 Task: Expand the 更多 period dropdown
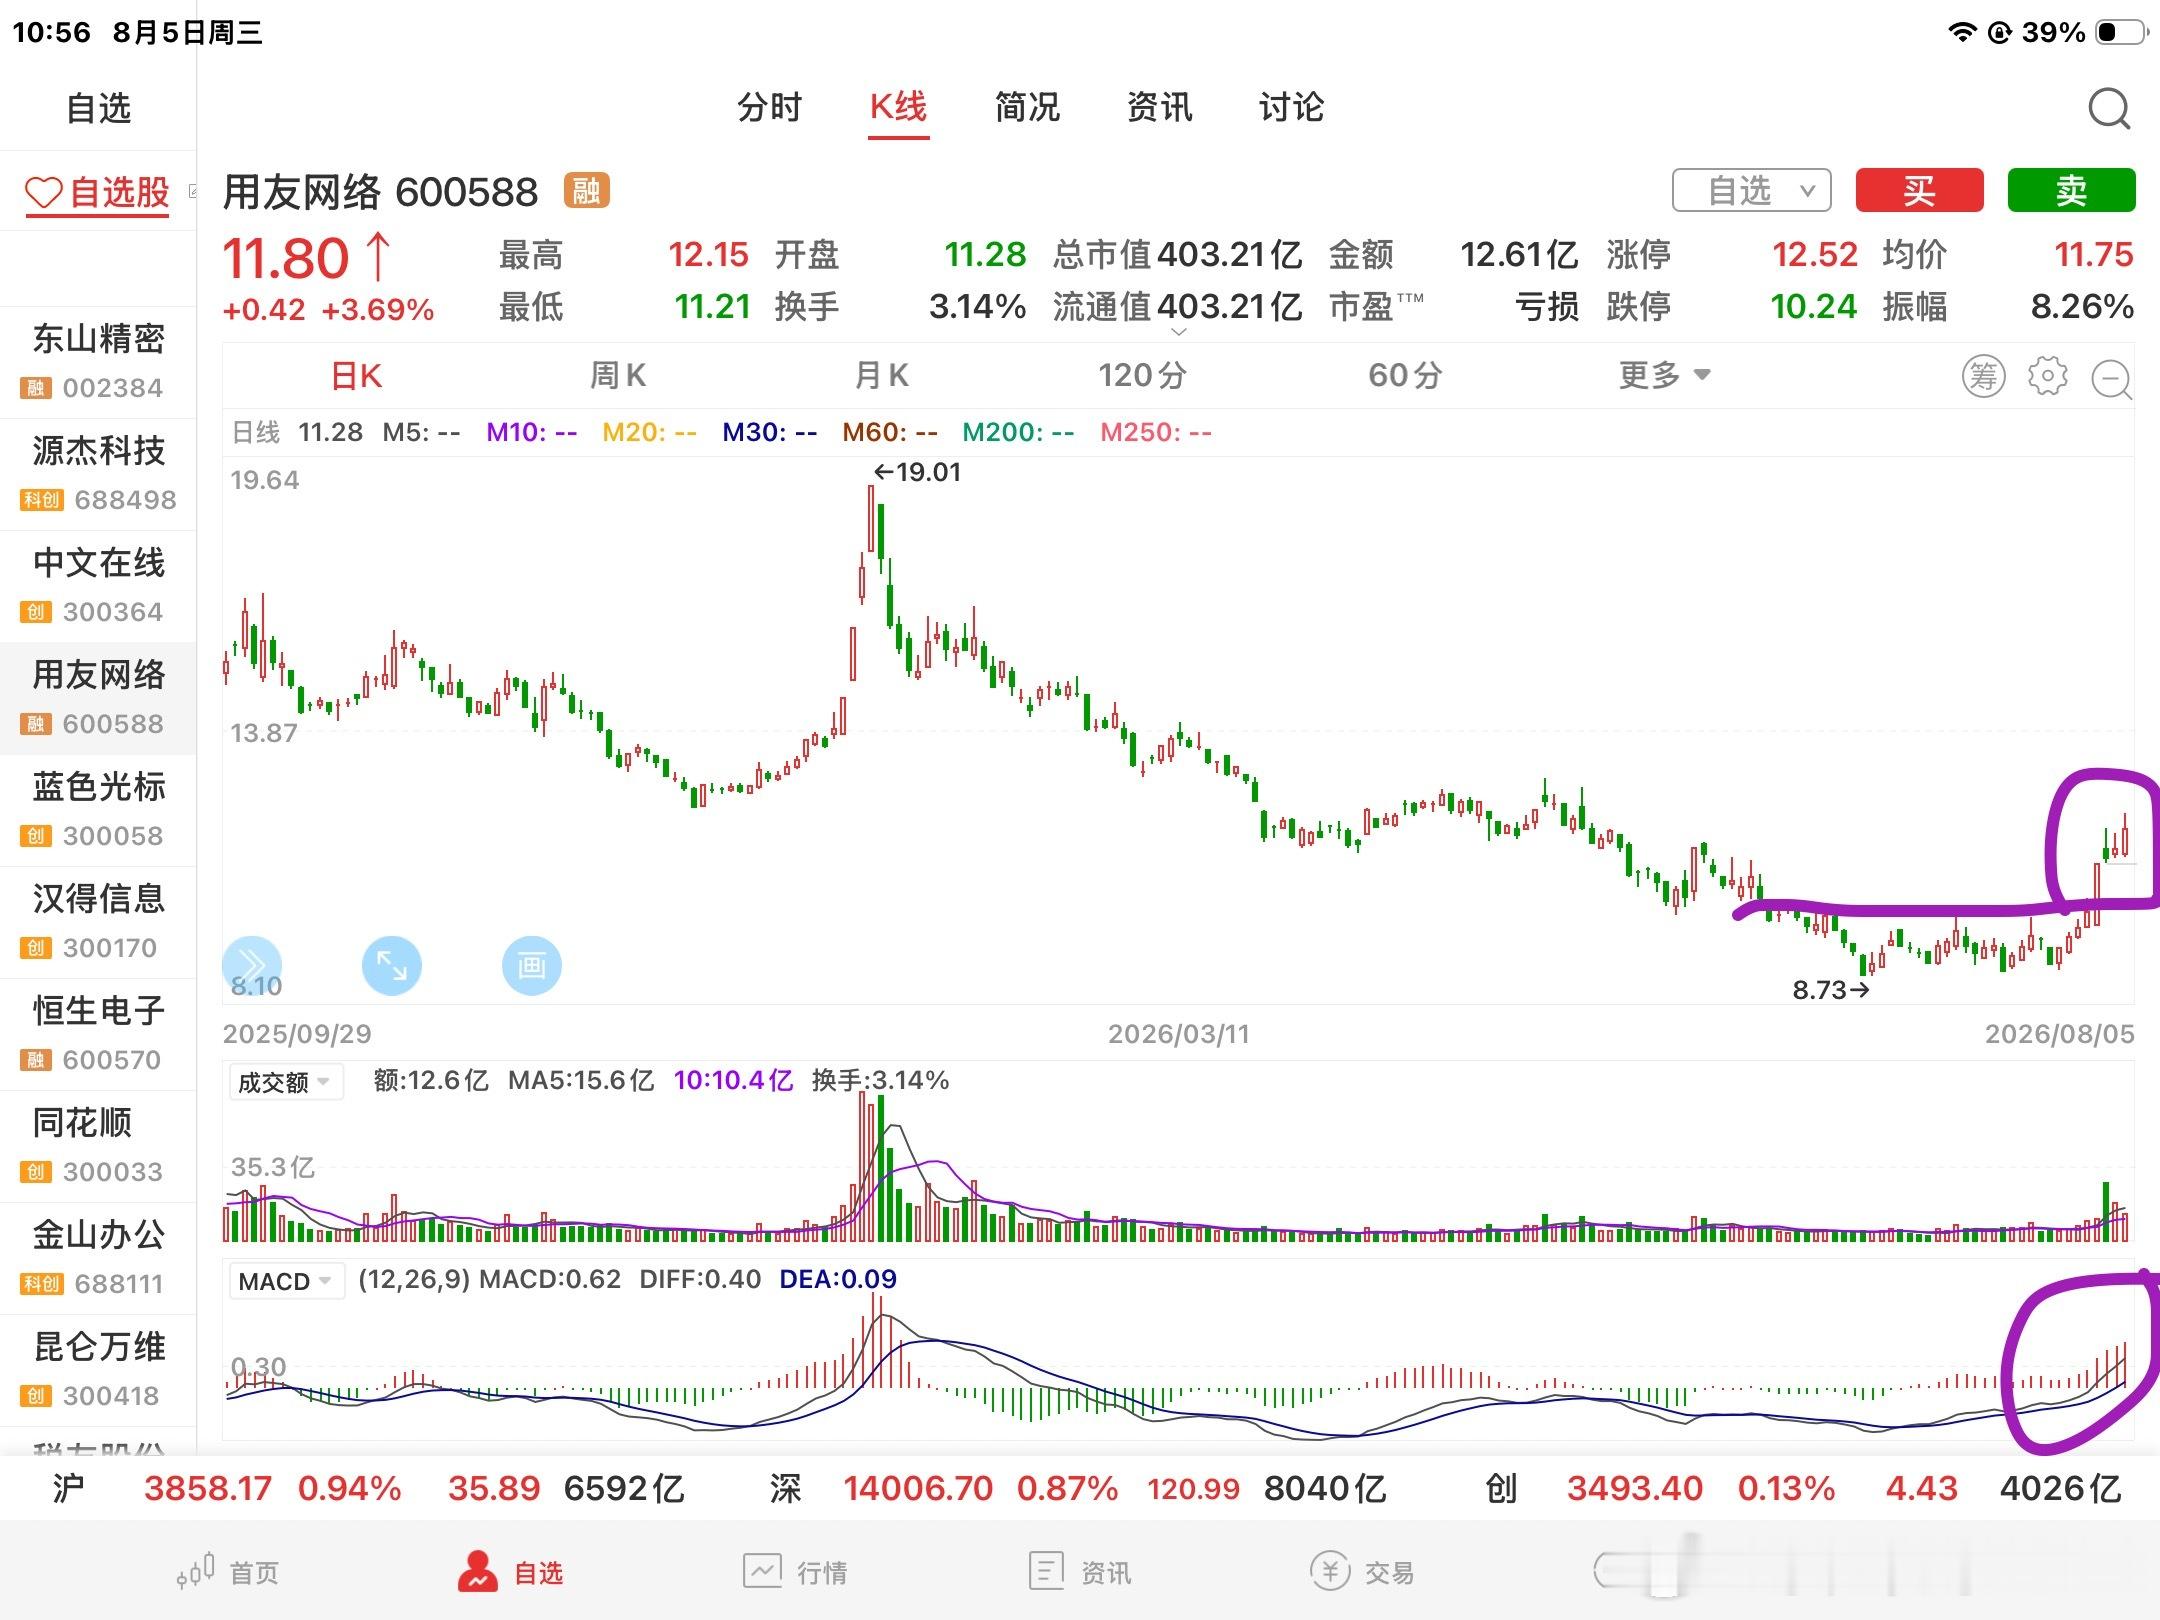[x=1665, y=376]
